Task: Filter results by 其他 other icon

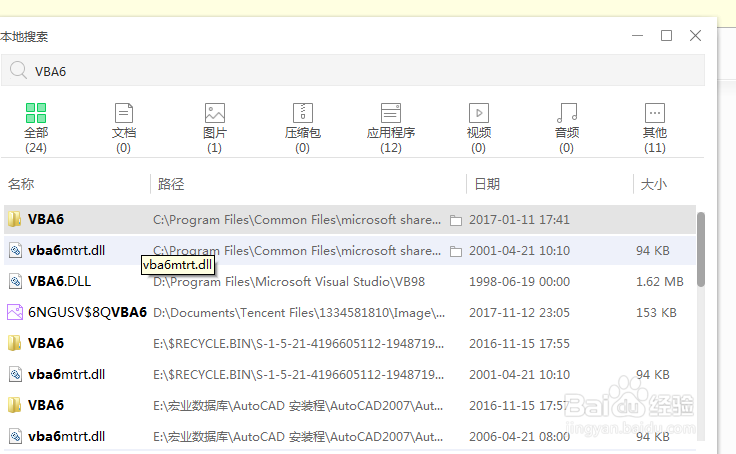Action: coord(655,113)
